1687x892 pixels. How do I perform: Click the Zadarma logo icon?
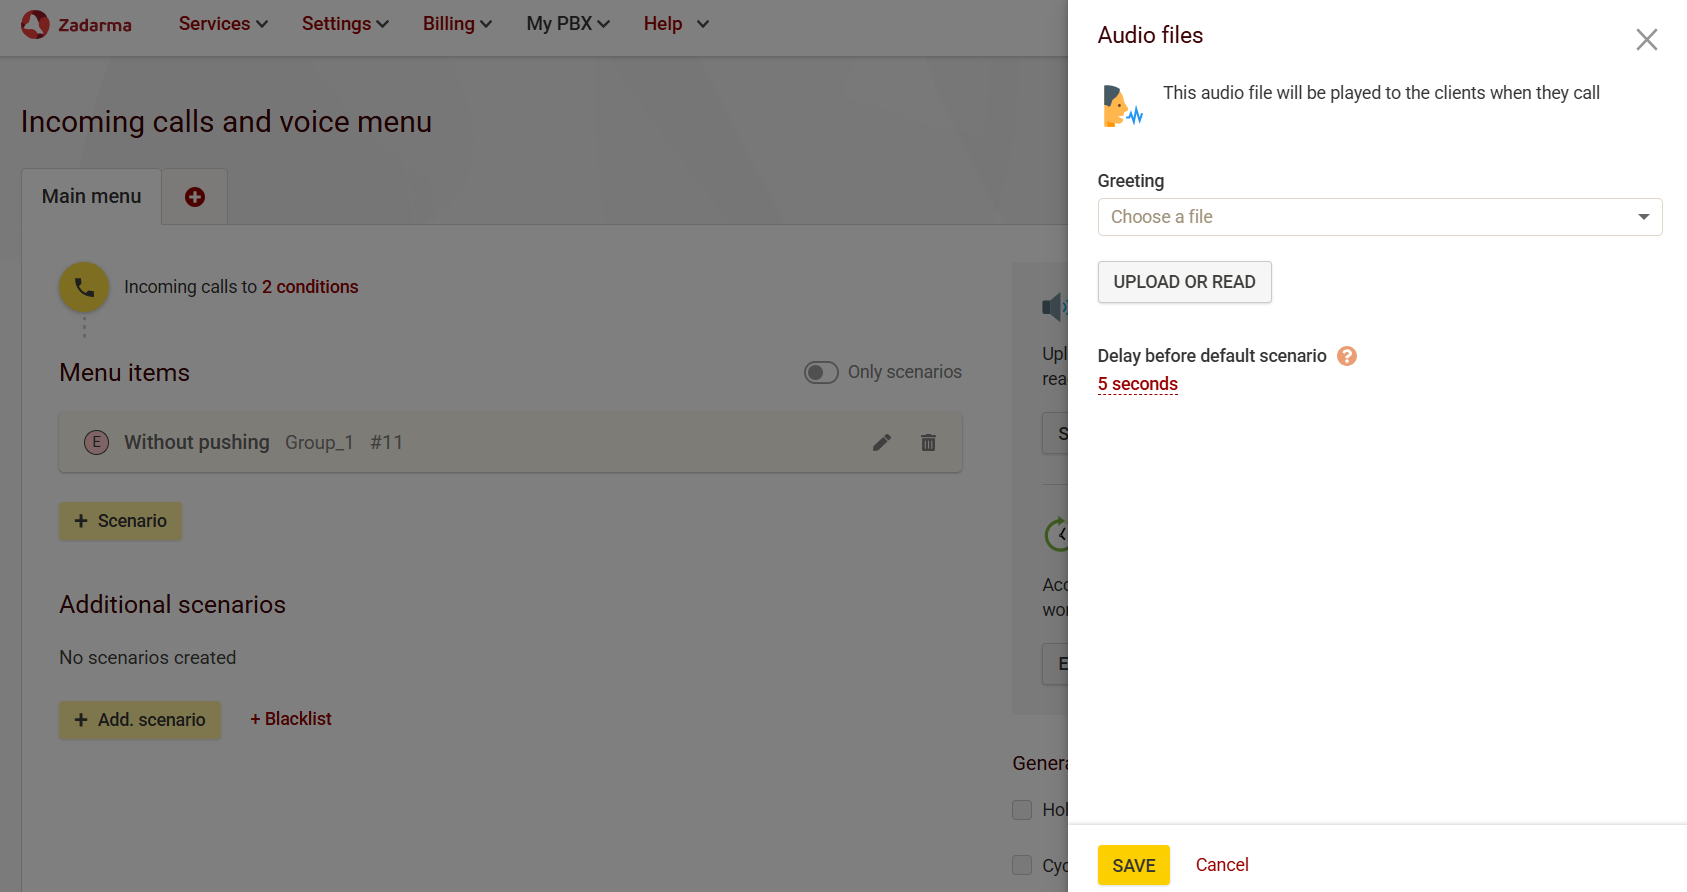pos(35,24)
